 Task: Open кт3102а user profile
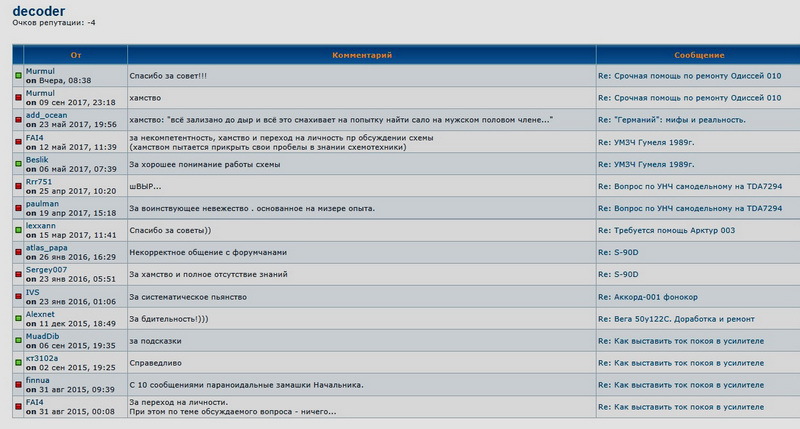point(42,358)
